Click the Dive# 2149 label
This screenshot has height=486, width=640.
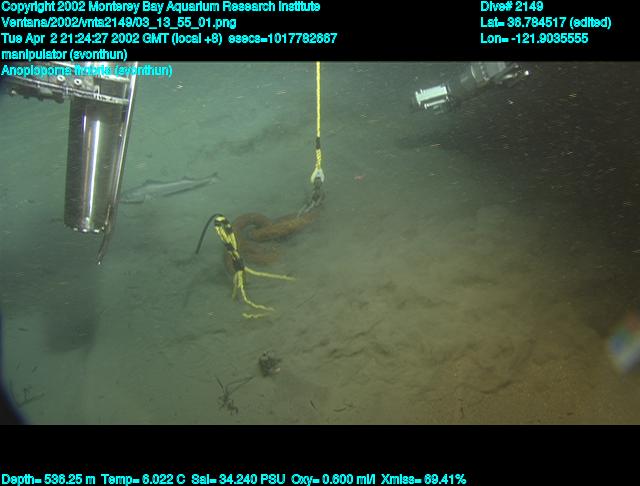point(513,7)
